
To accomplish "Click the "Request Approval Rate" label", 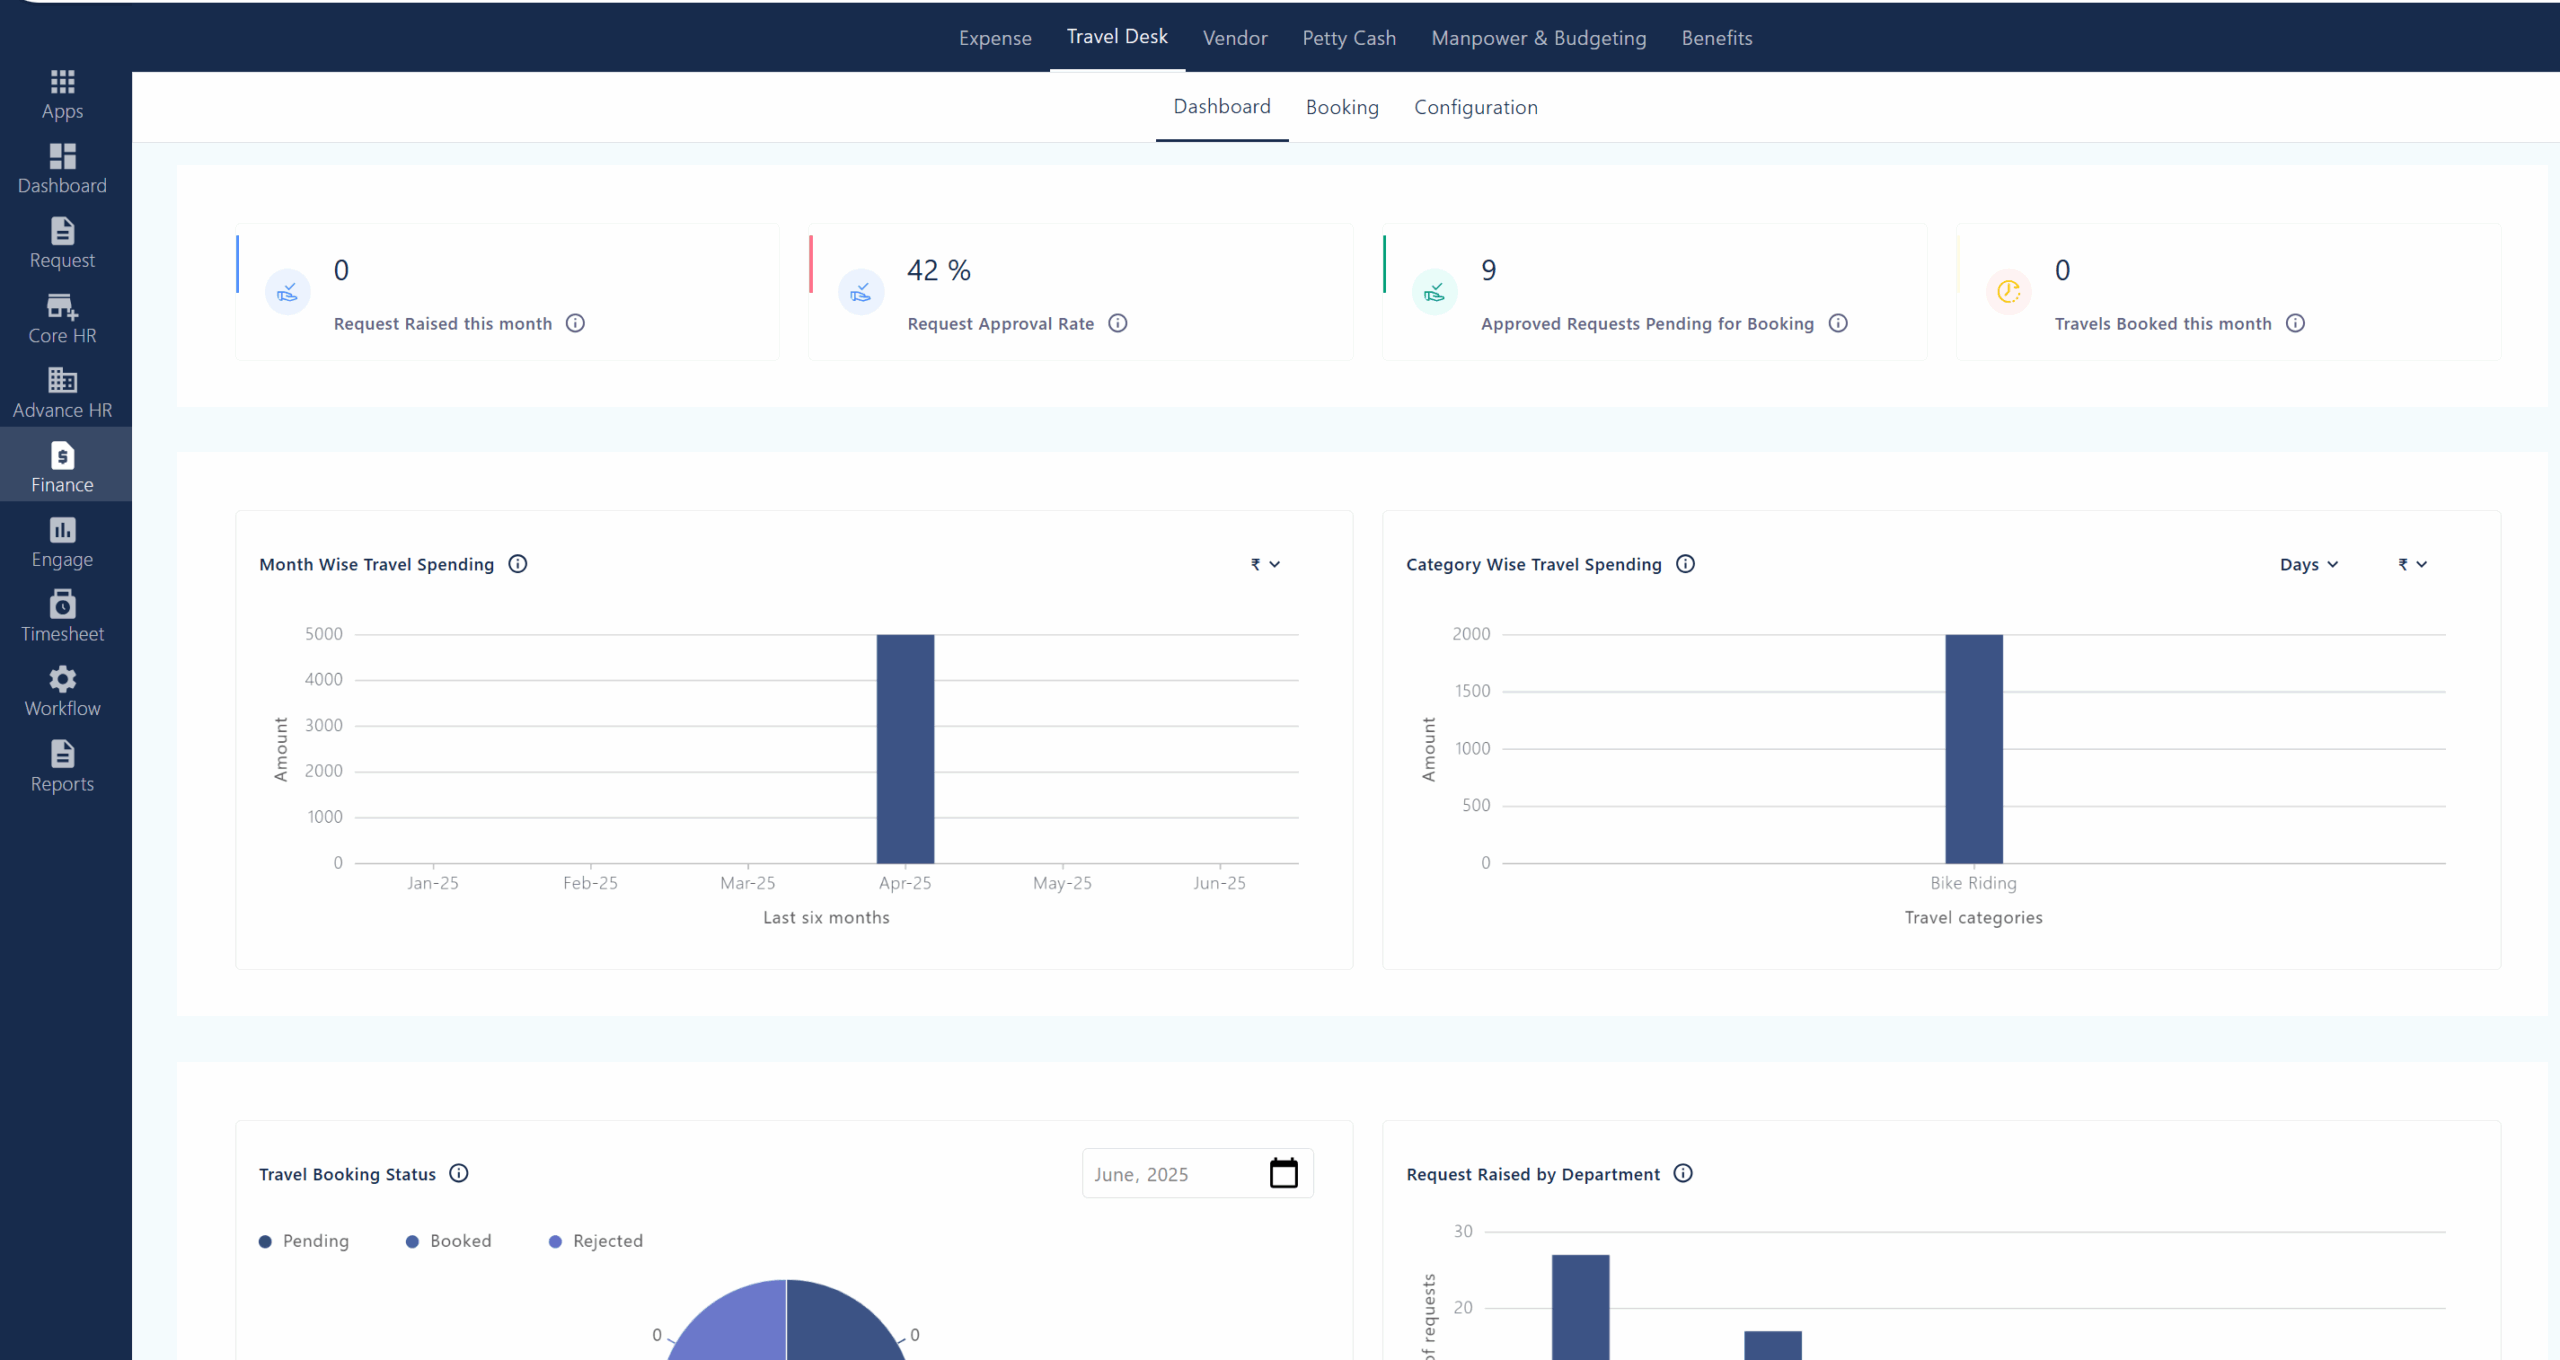I will 1001,324.
